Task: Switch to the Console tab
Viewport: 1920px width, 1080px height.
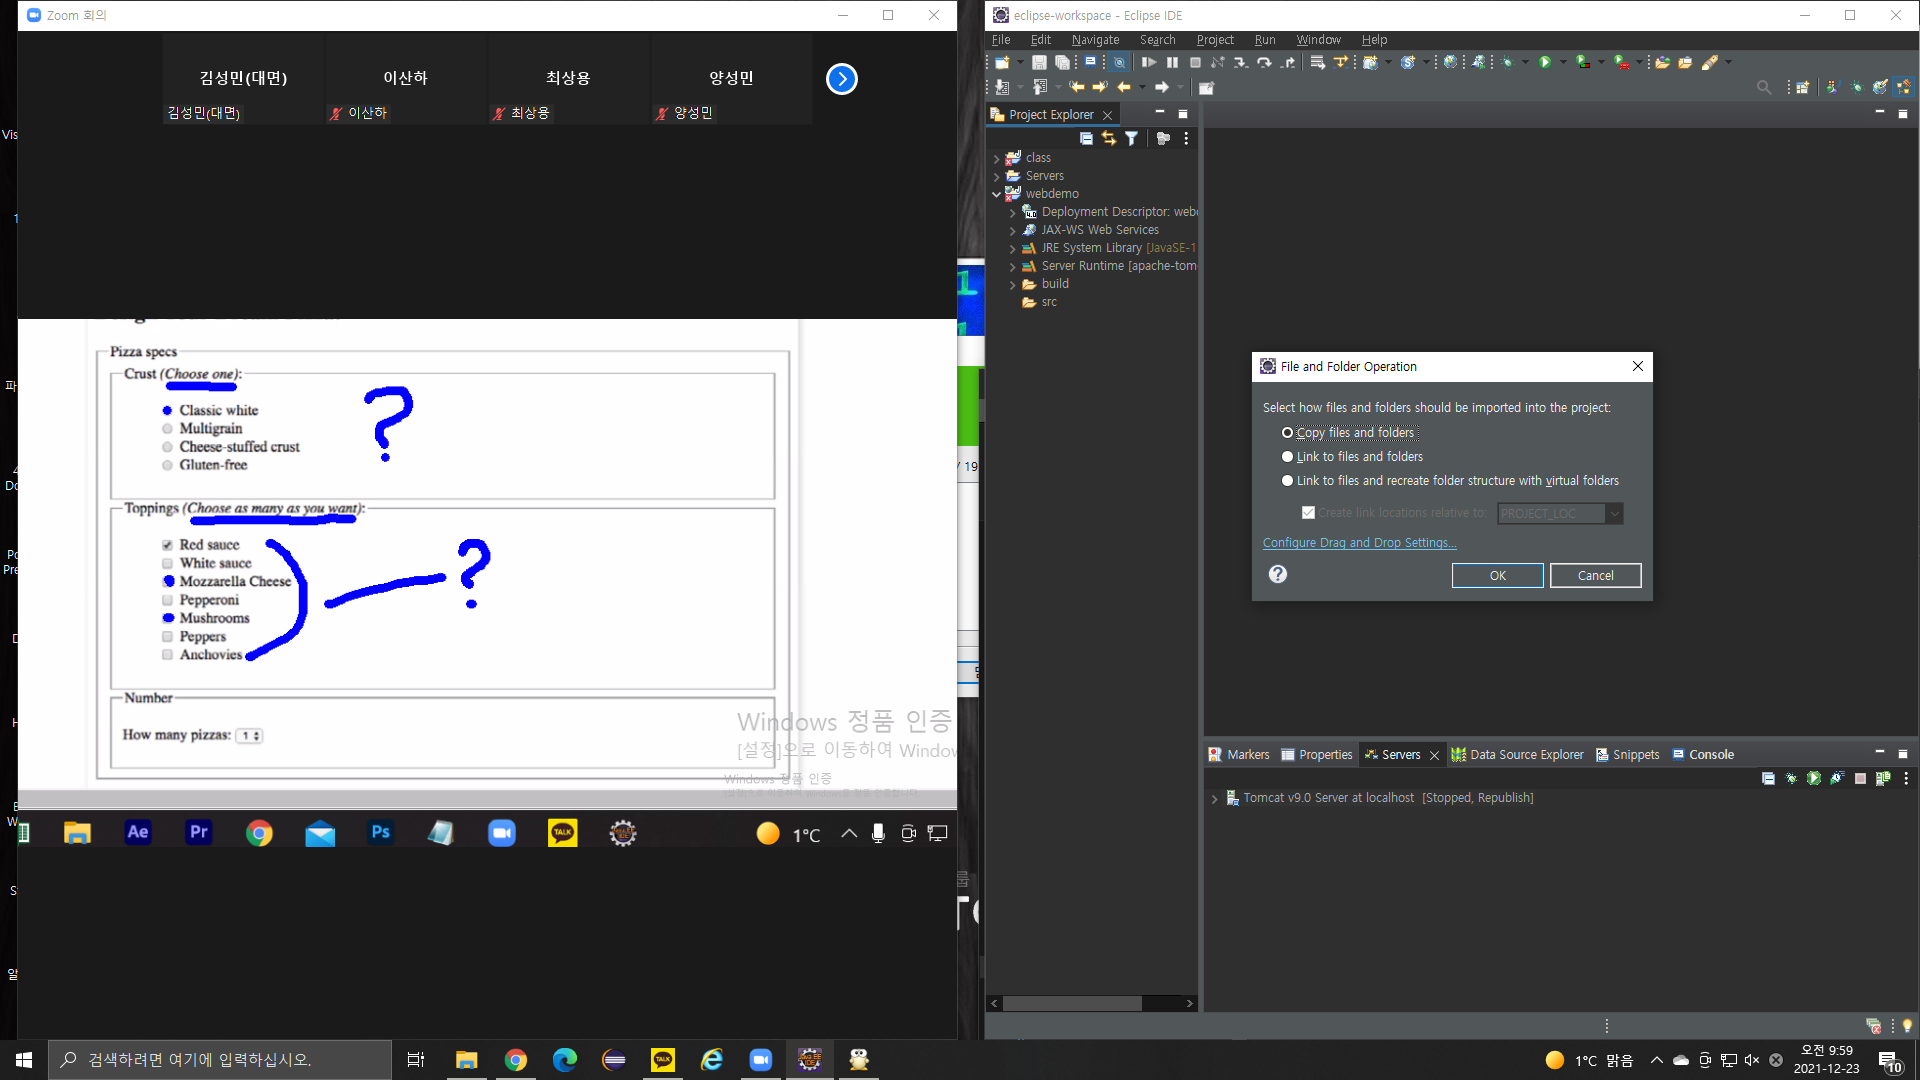Action: point(1710,755)
